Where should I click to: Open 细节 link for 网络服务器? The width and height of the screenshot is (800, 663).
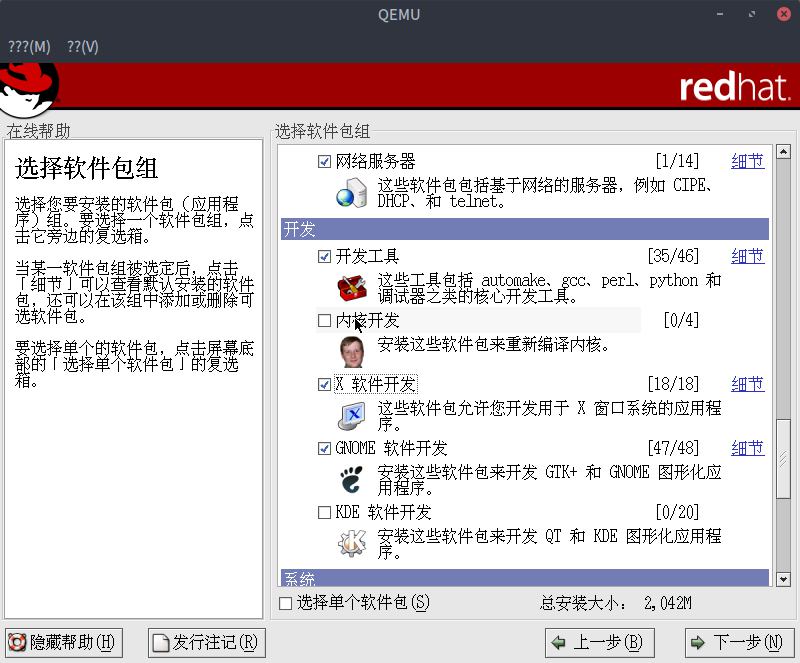tap(747, 161)
